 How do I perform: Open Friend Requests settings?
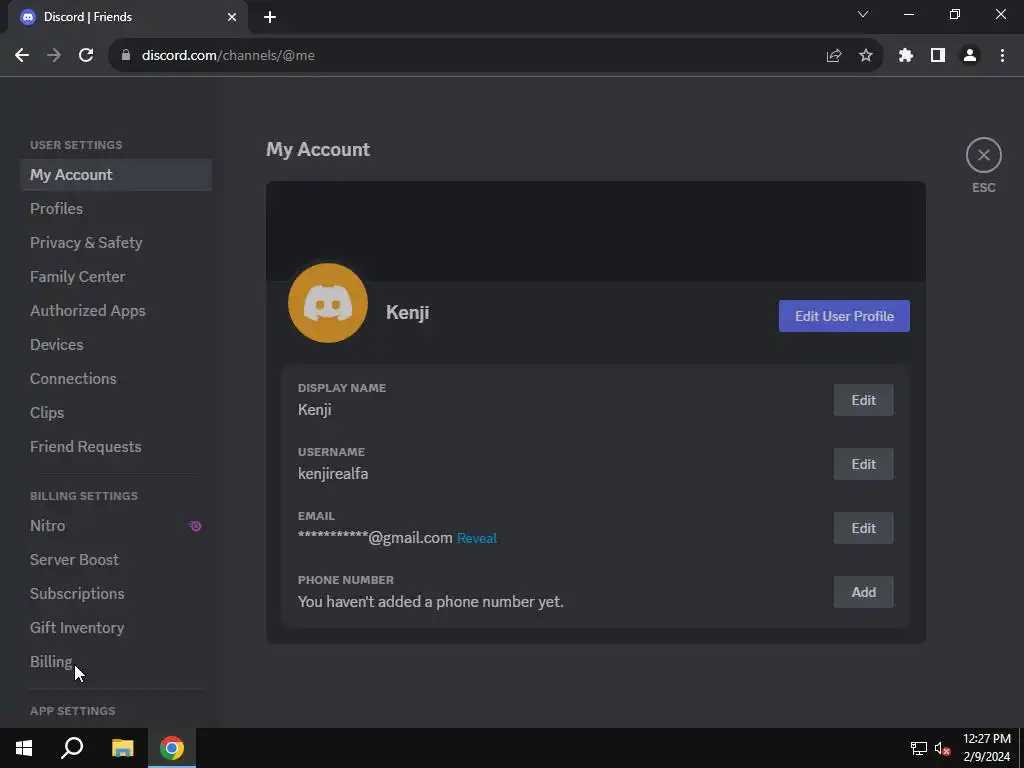pos(116,447)
